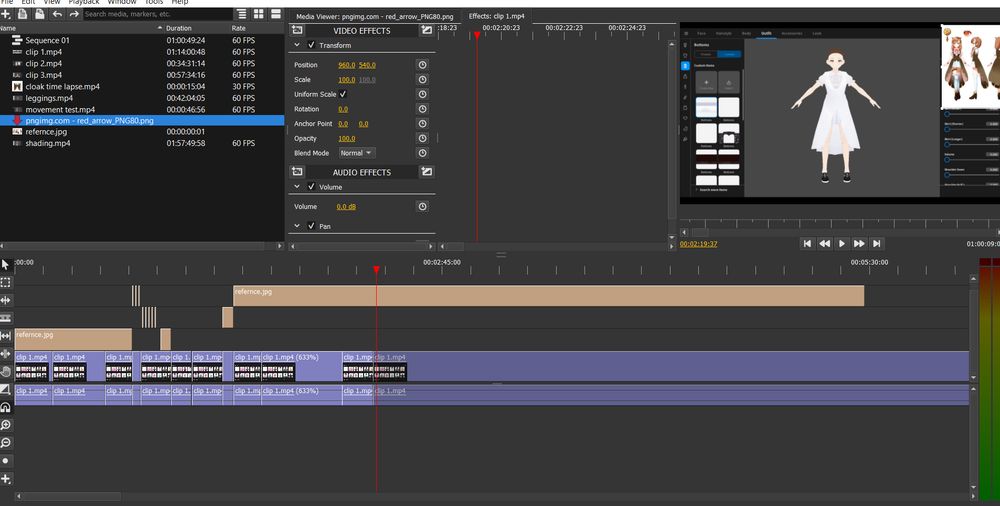
Task: Click the timeline zoom in magnifier
Action: click(5, 425)
